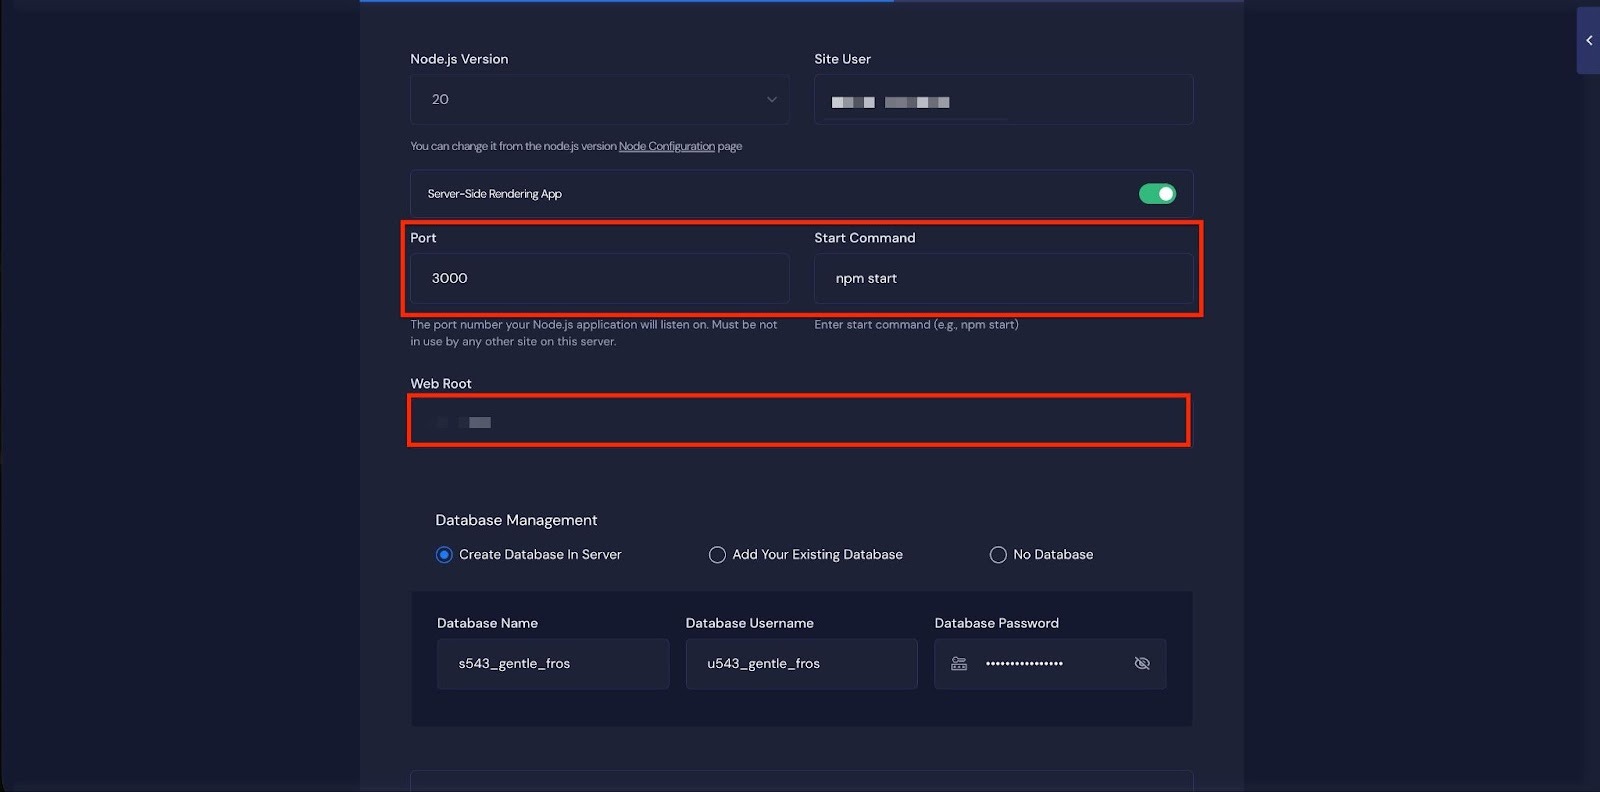1600x792 pixels.
Task: Click the Site User input field
Action: point(1003,100)
